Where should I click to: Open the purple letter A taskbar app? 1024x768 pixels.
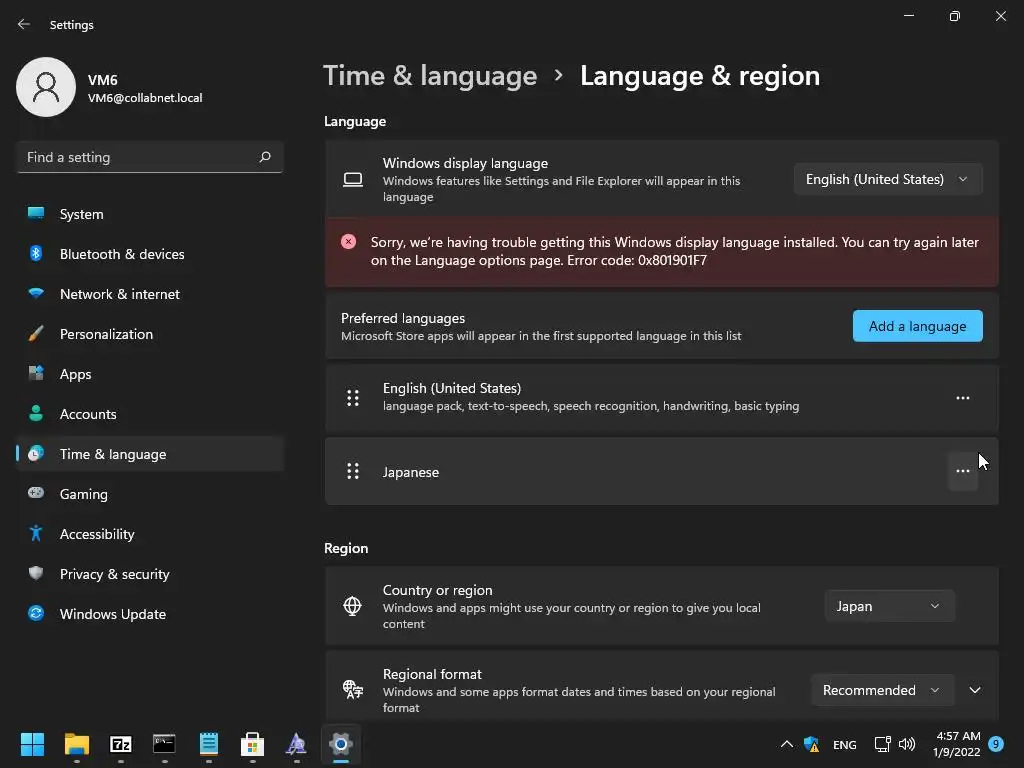tap(296, 744)
